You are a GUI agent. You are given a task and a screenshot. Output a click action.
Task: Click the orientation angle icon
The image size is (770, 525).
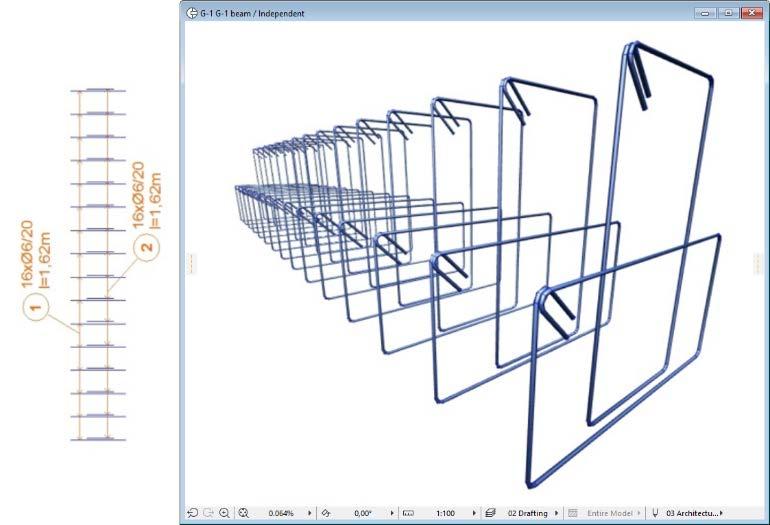tap(326, 513)
